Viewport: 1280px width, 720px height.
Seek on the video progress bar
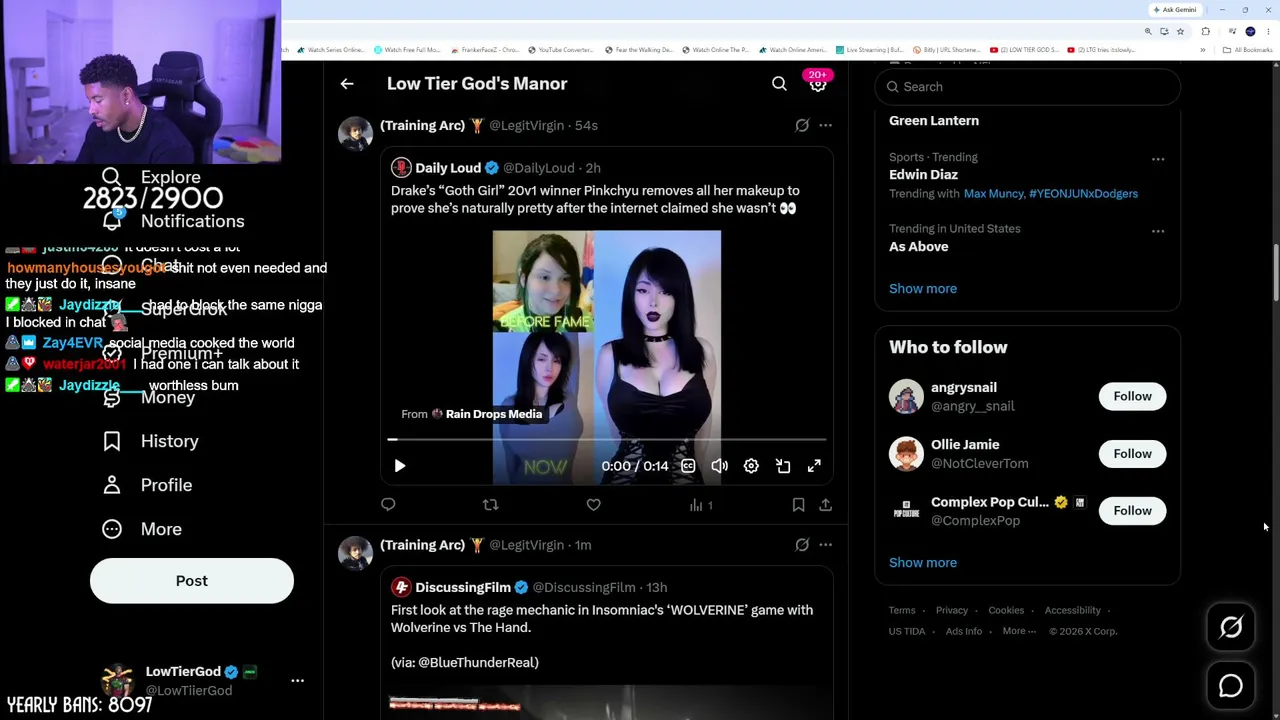click(x=607, y=439)
